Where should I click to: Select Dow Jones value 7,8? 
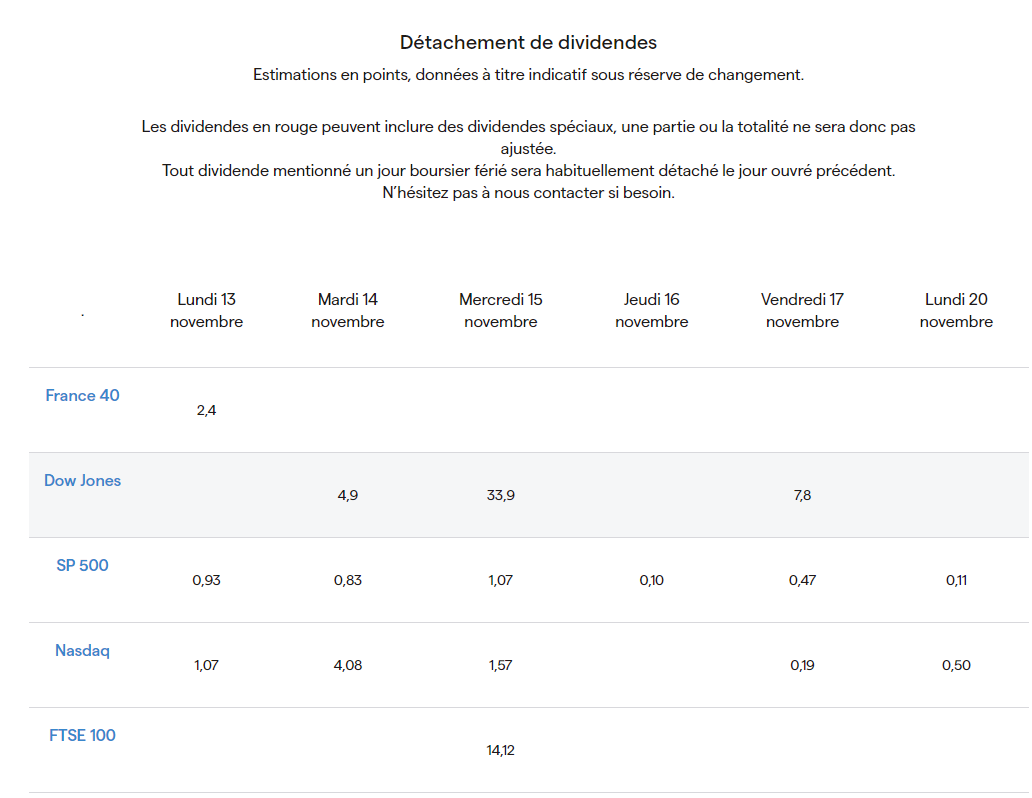pyautogui.click(x=802, y=495)
